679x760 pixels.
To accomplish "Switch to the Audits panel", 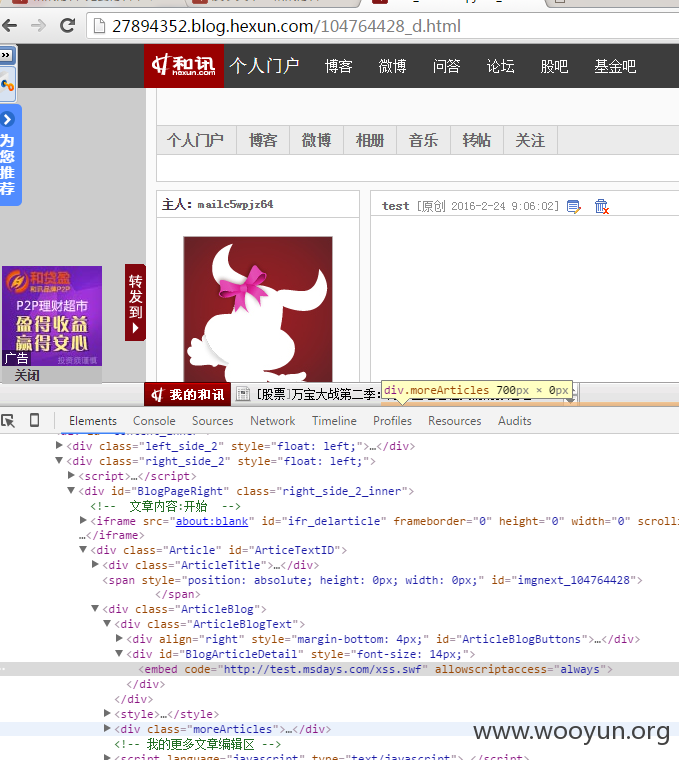I will (515, 421).
